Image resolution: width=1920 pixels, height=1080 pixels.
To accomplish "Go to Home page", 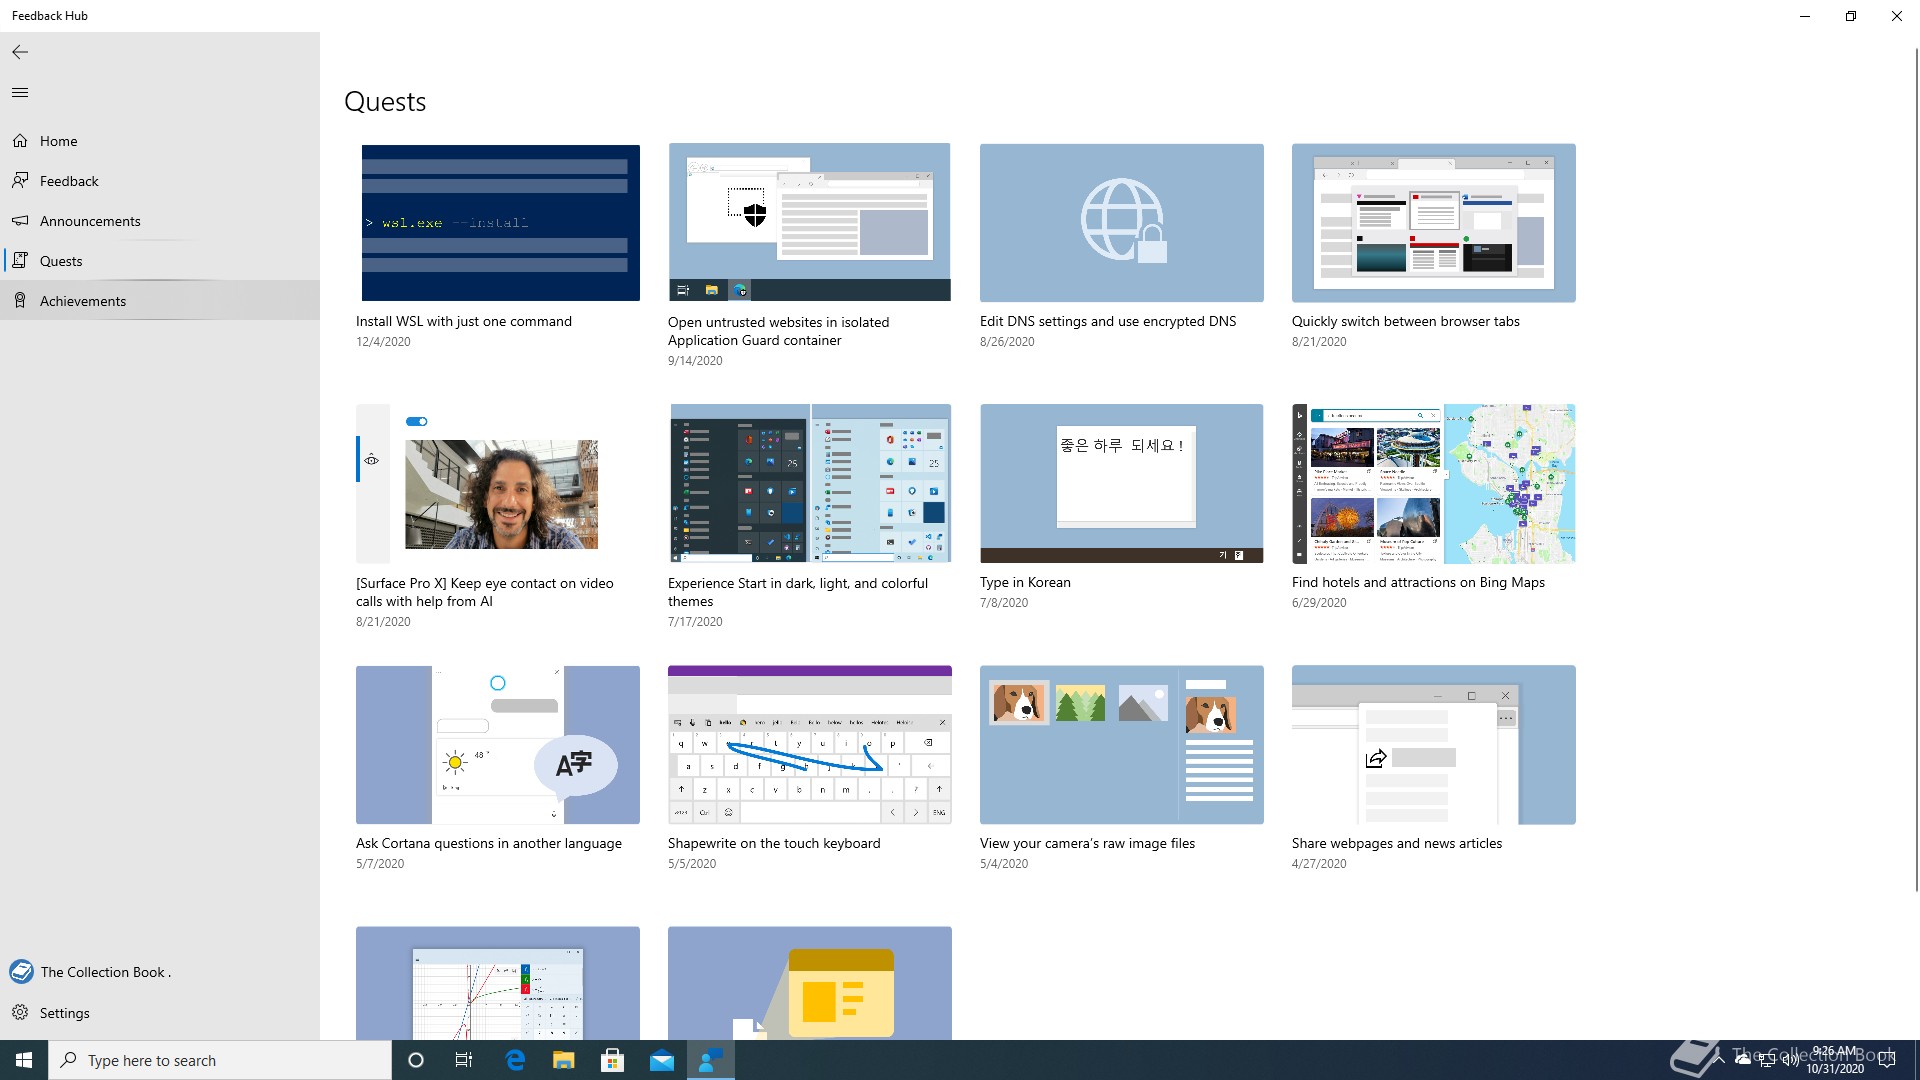I will point(160,141).
